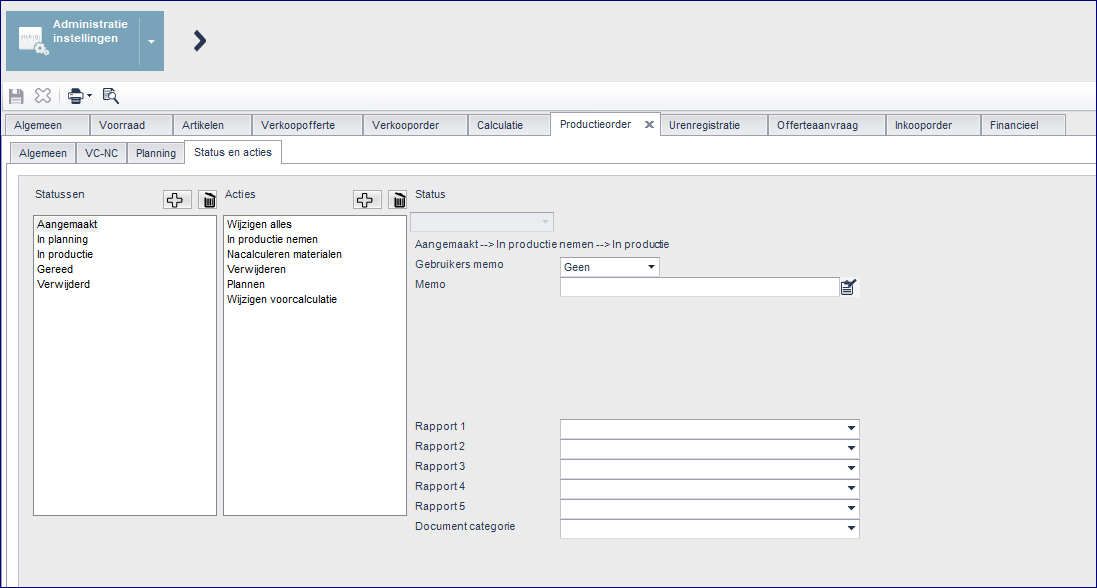Open the print preview magnifier icon
Image resolution: width=1097 pixels, height=588 pixels.
111,96
